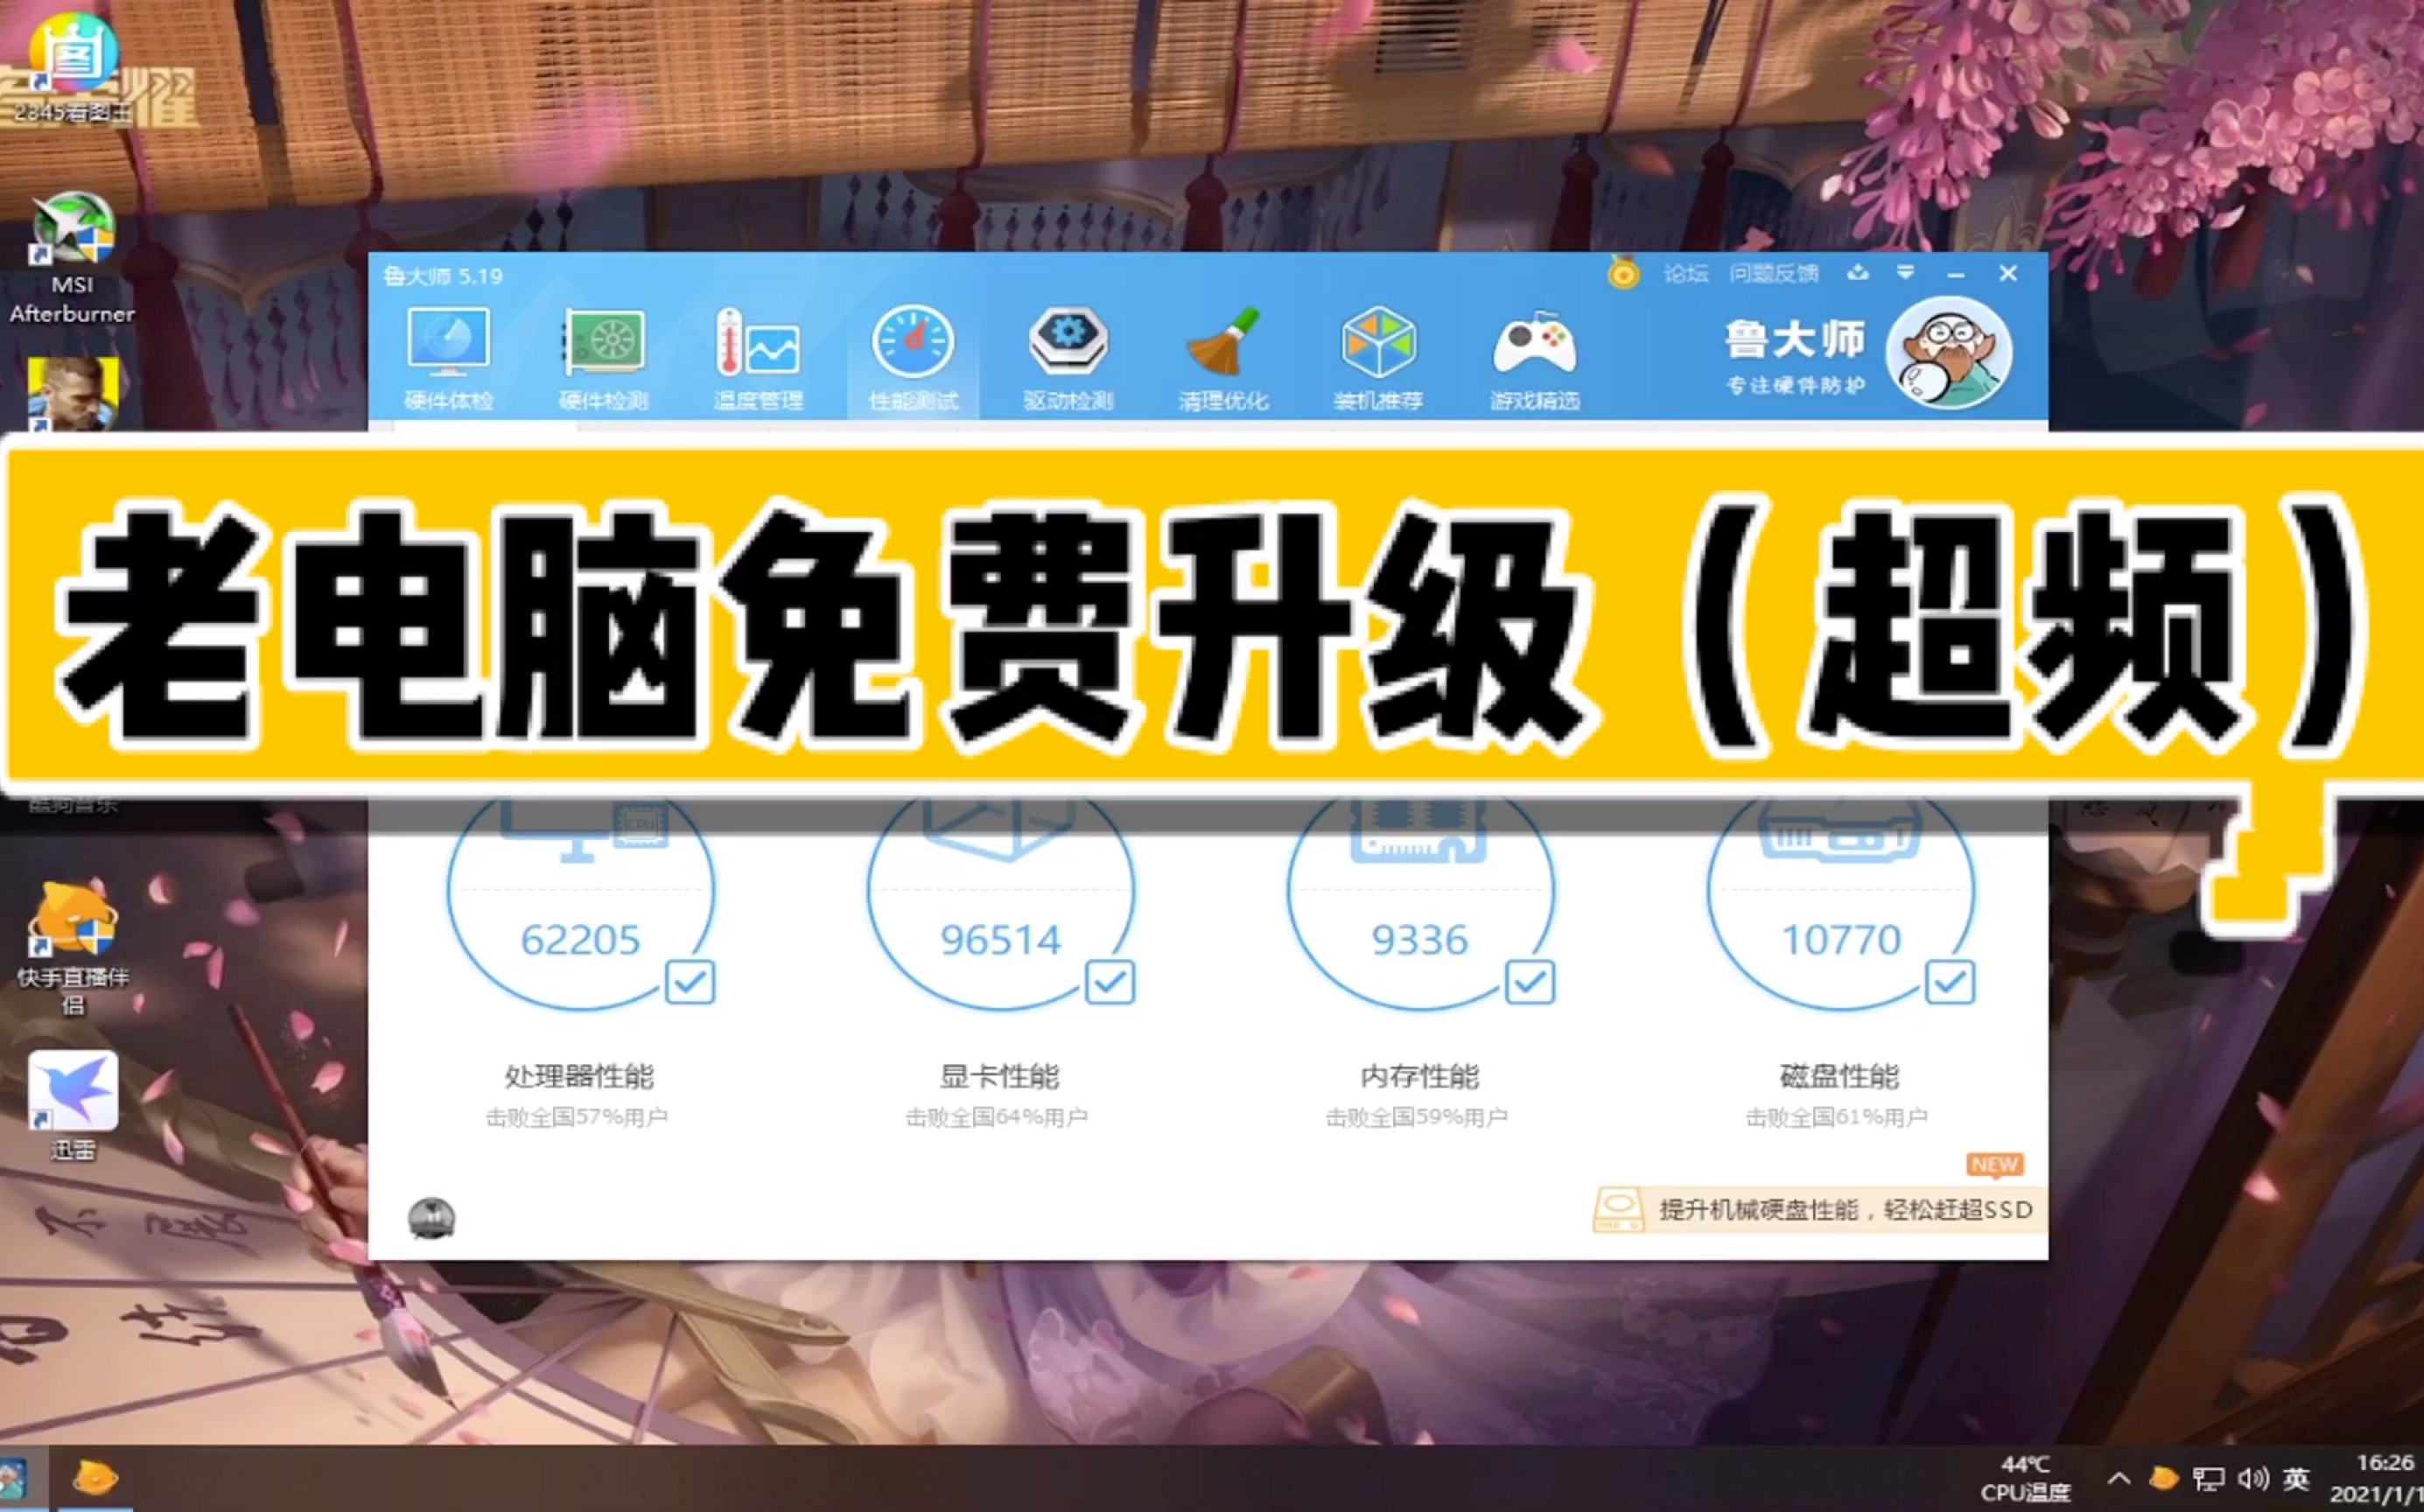Click 击败全国57%用户 text
This screenshot has width=2424, height=1512.
[x=577, y=1117]
